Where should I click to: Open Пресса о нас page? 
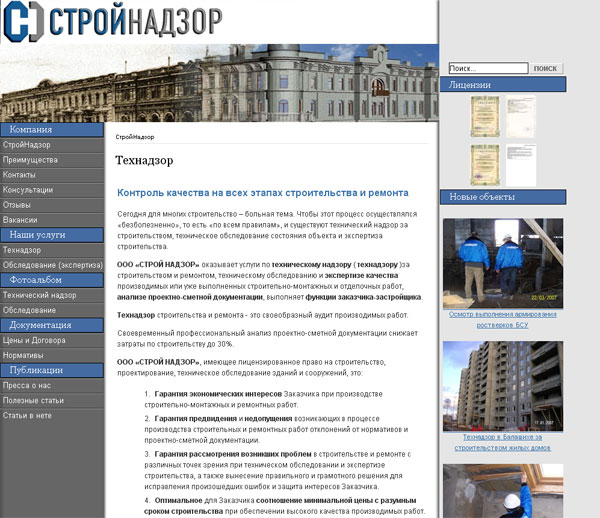tap(27, 385)
